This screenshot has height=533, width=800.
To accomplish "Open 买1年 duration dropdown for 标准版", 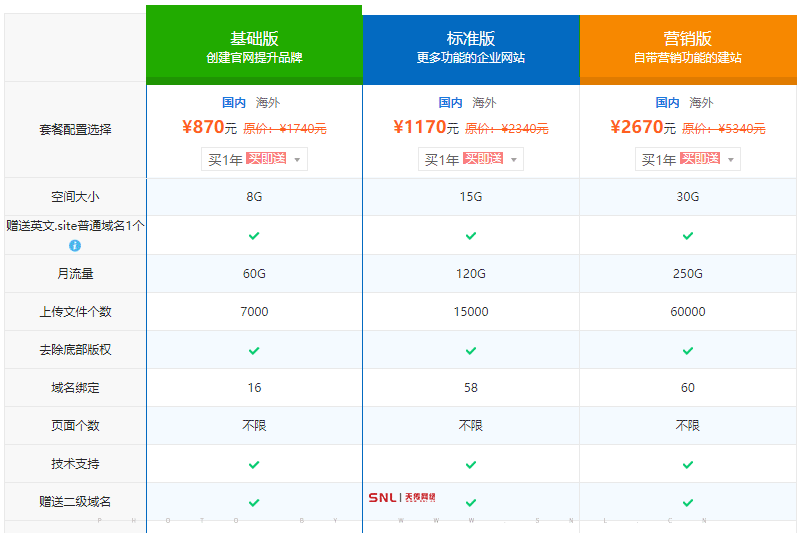I will click(x=471, y=159).
